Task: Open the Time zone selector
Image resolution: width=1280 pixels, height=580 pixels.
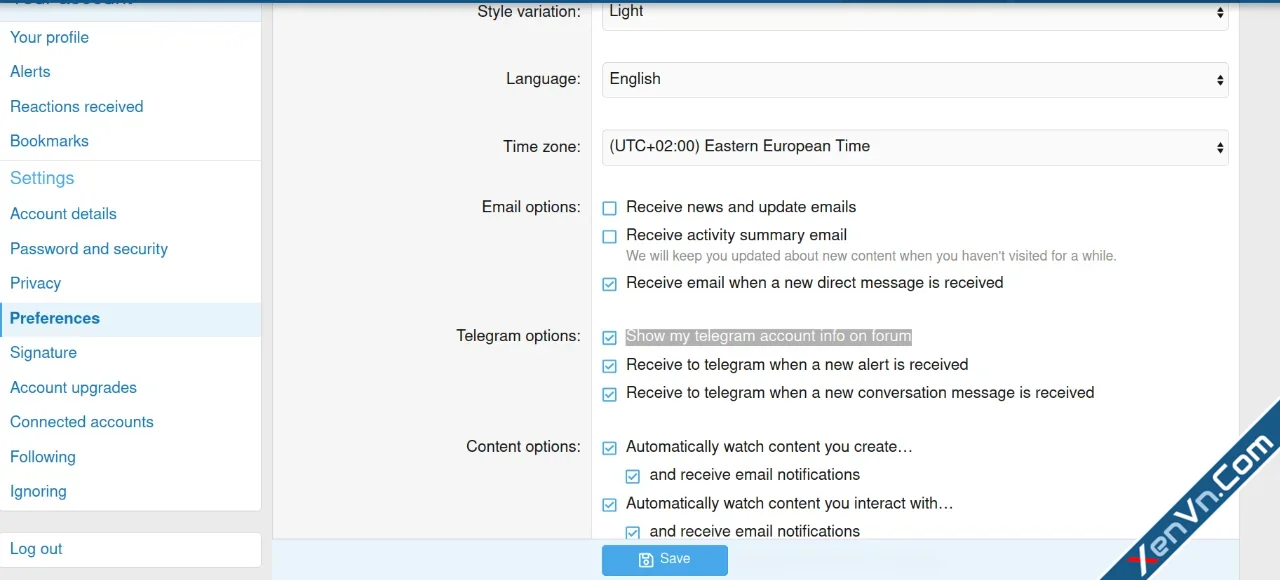Action: (x=914, y=147)
